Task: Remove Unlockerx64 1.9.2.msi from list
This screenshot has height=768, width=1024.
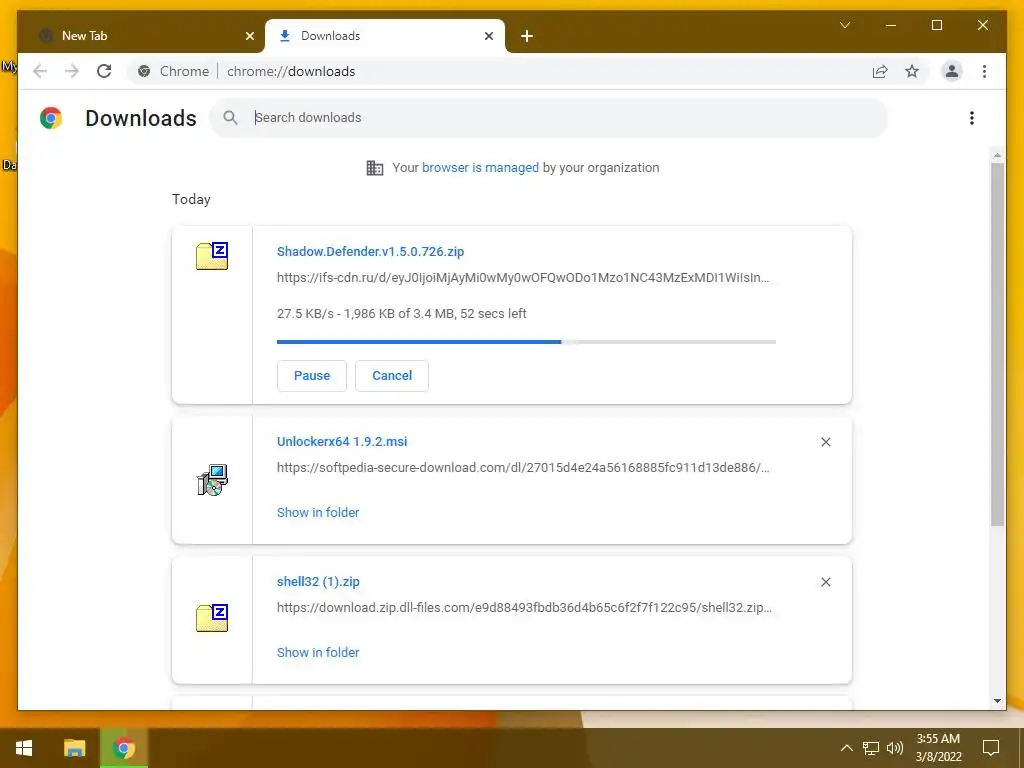Action: 825,442
